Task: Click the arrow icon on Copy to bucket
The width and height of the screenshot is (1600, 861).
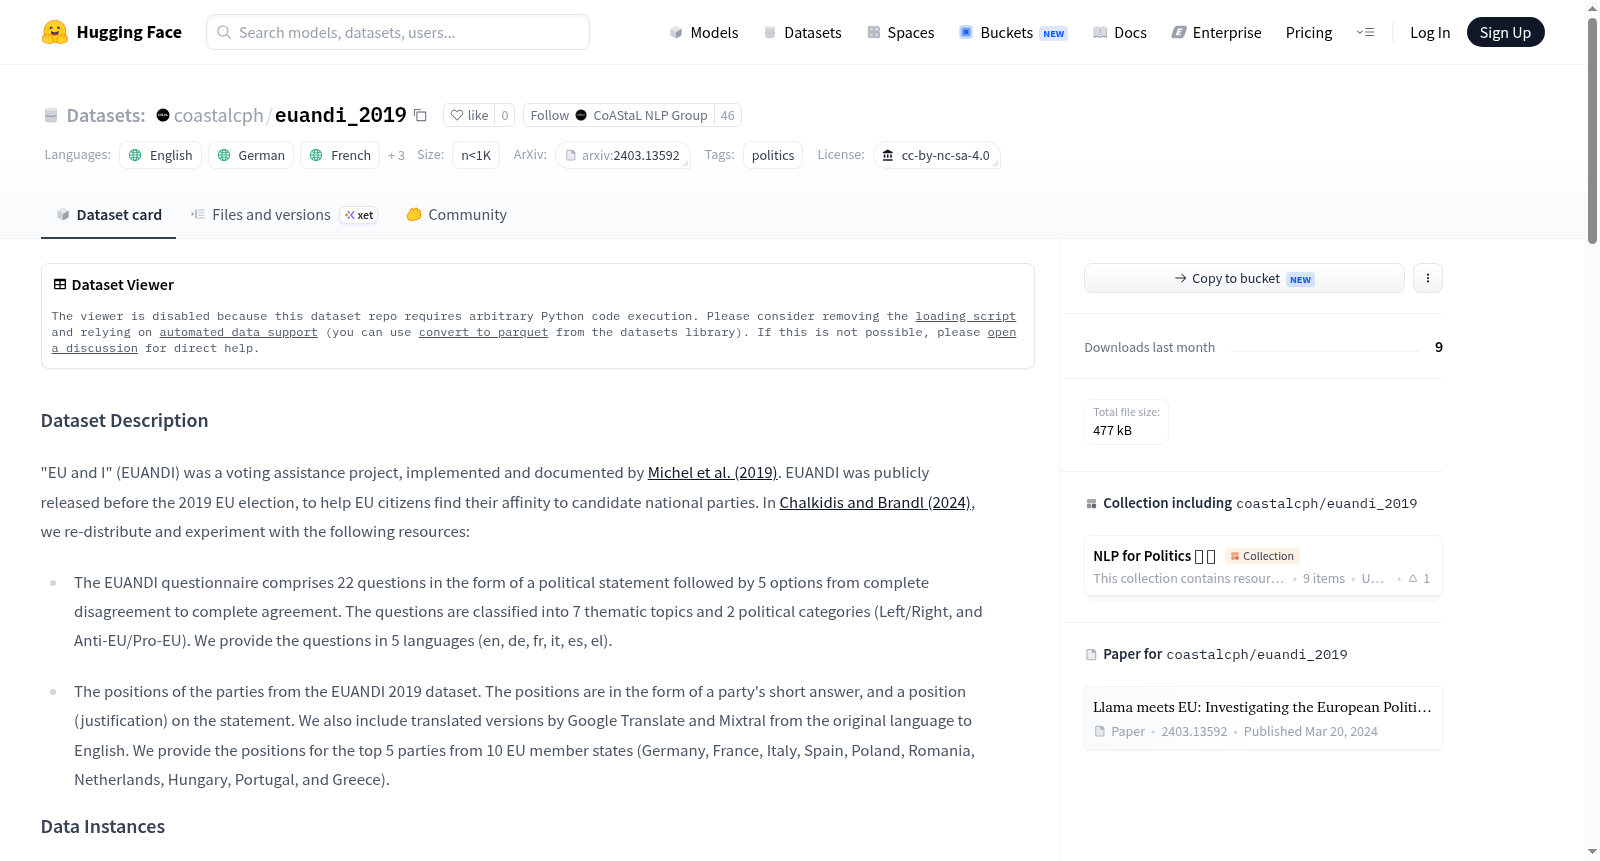Action: 1181,278
